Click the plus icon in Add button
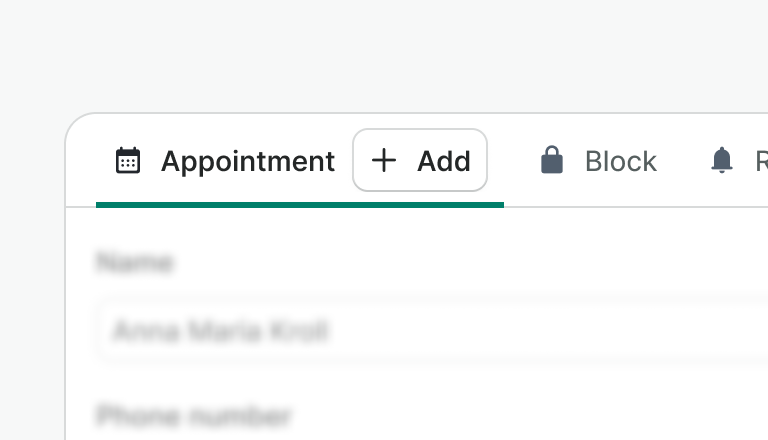 (384, 160)
